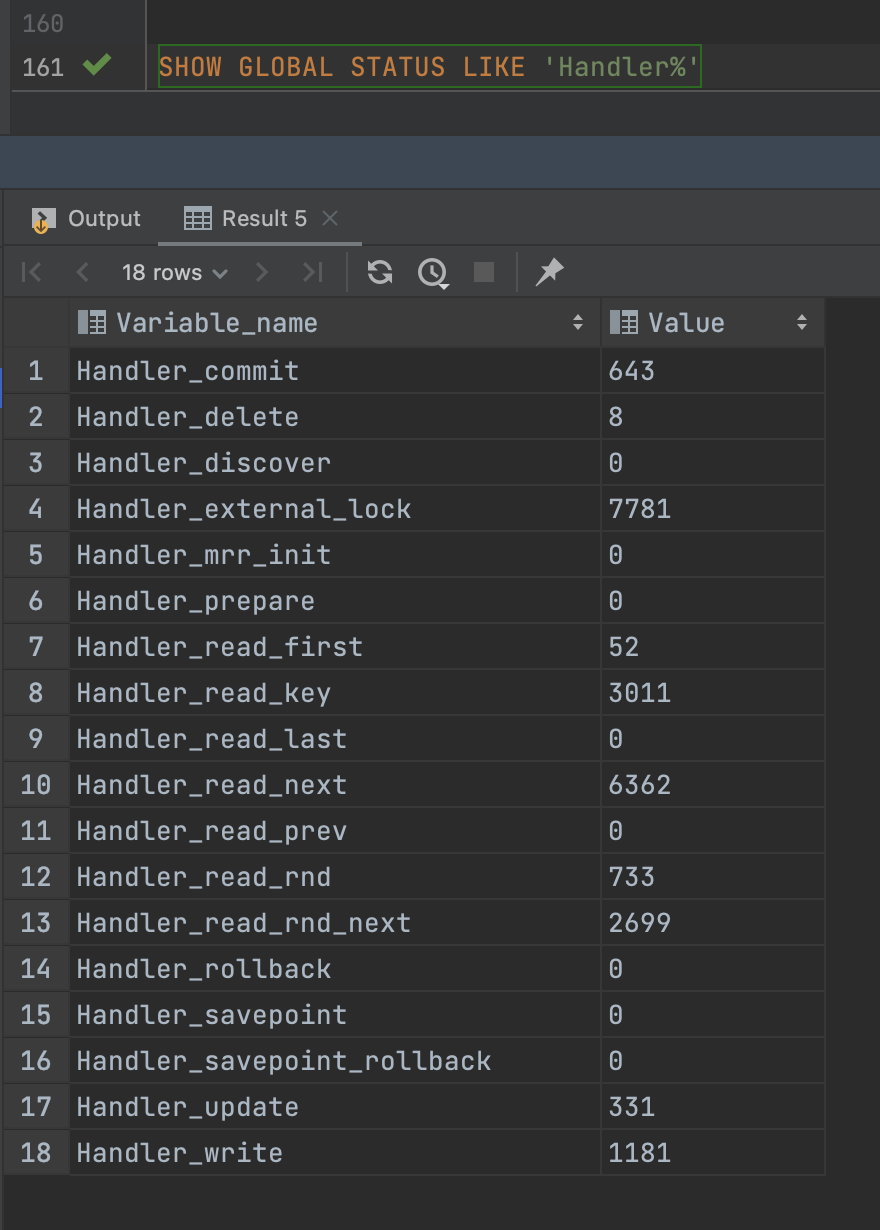Select the Handler_rollback cell
This screenshot has height=1230, width=880.
[335, 969]
